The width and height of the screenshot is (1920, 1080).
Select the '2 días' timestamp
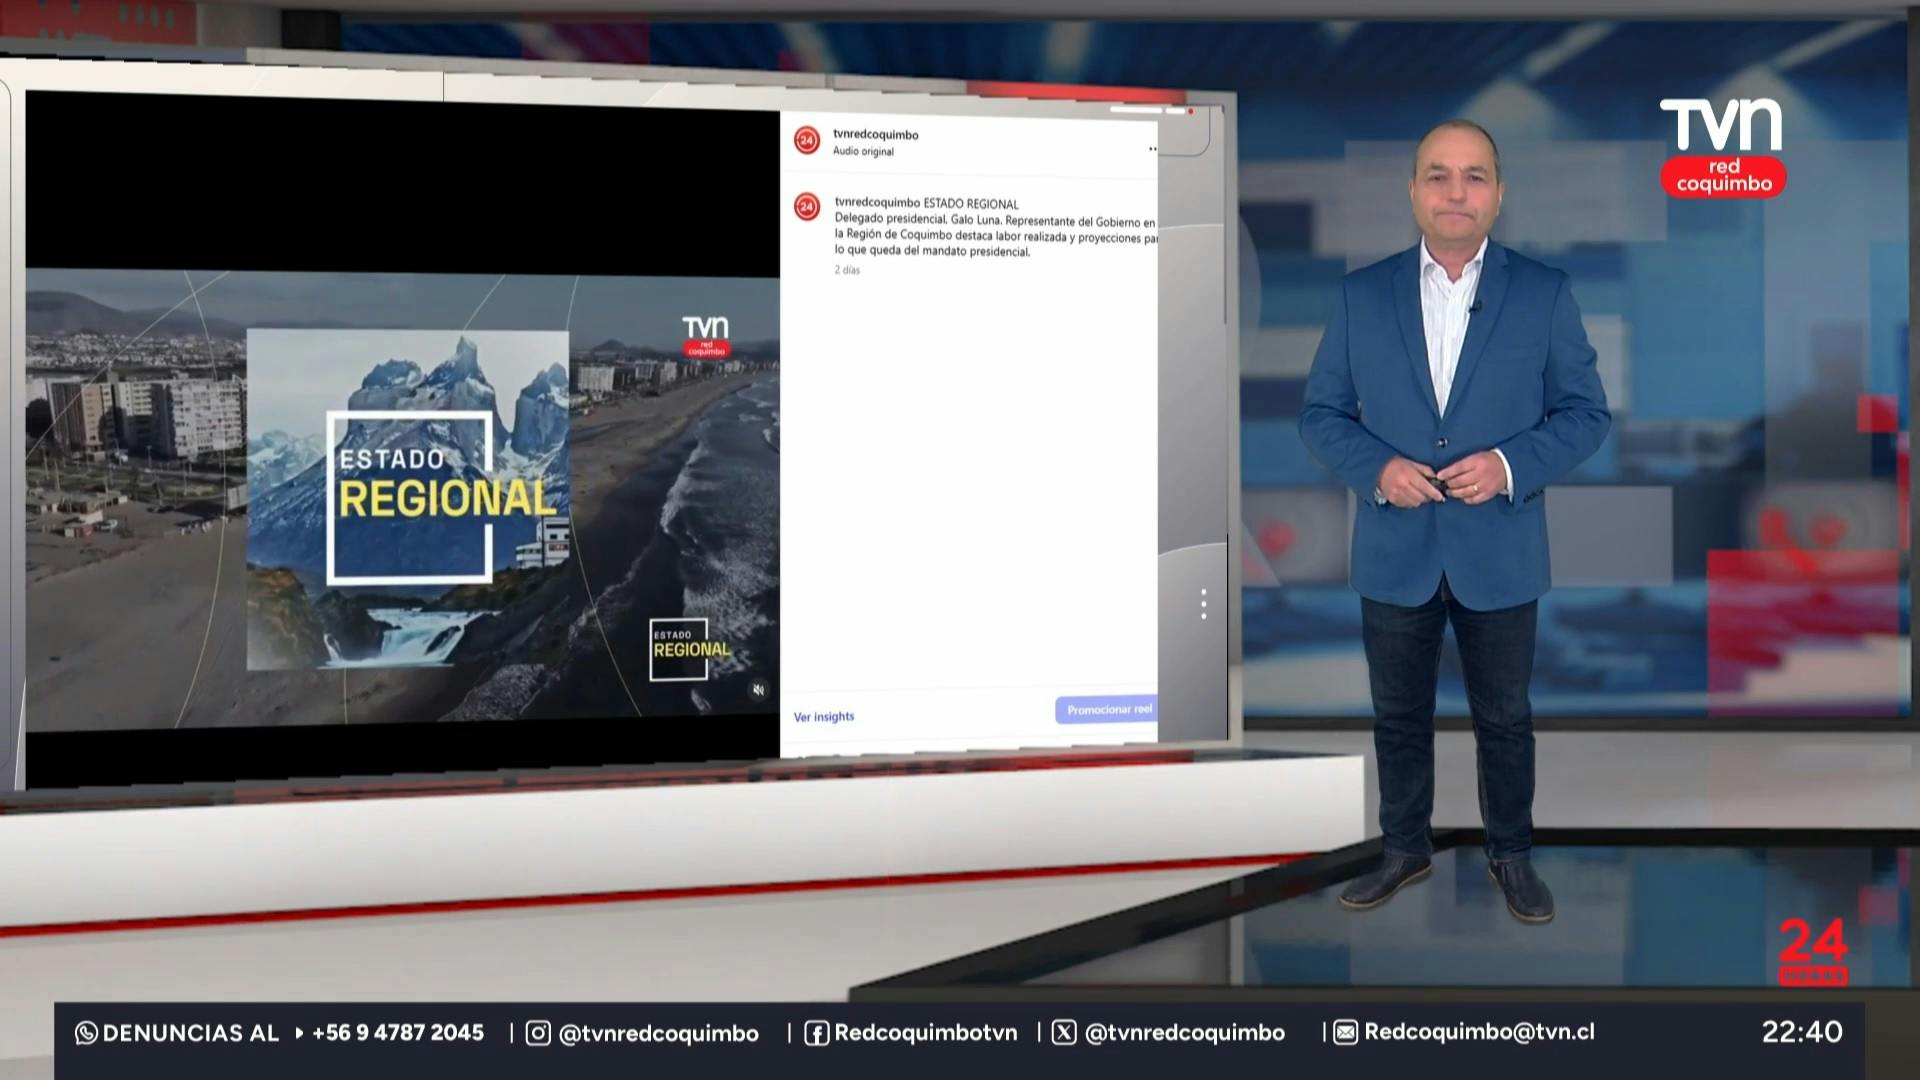[x=847, y=270]
